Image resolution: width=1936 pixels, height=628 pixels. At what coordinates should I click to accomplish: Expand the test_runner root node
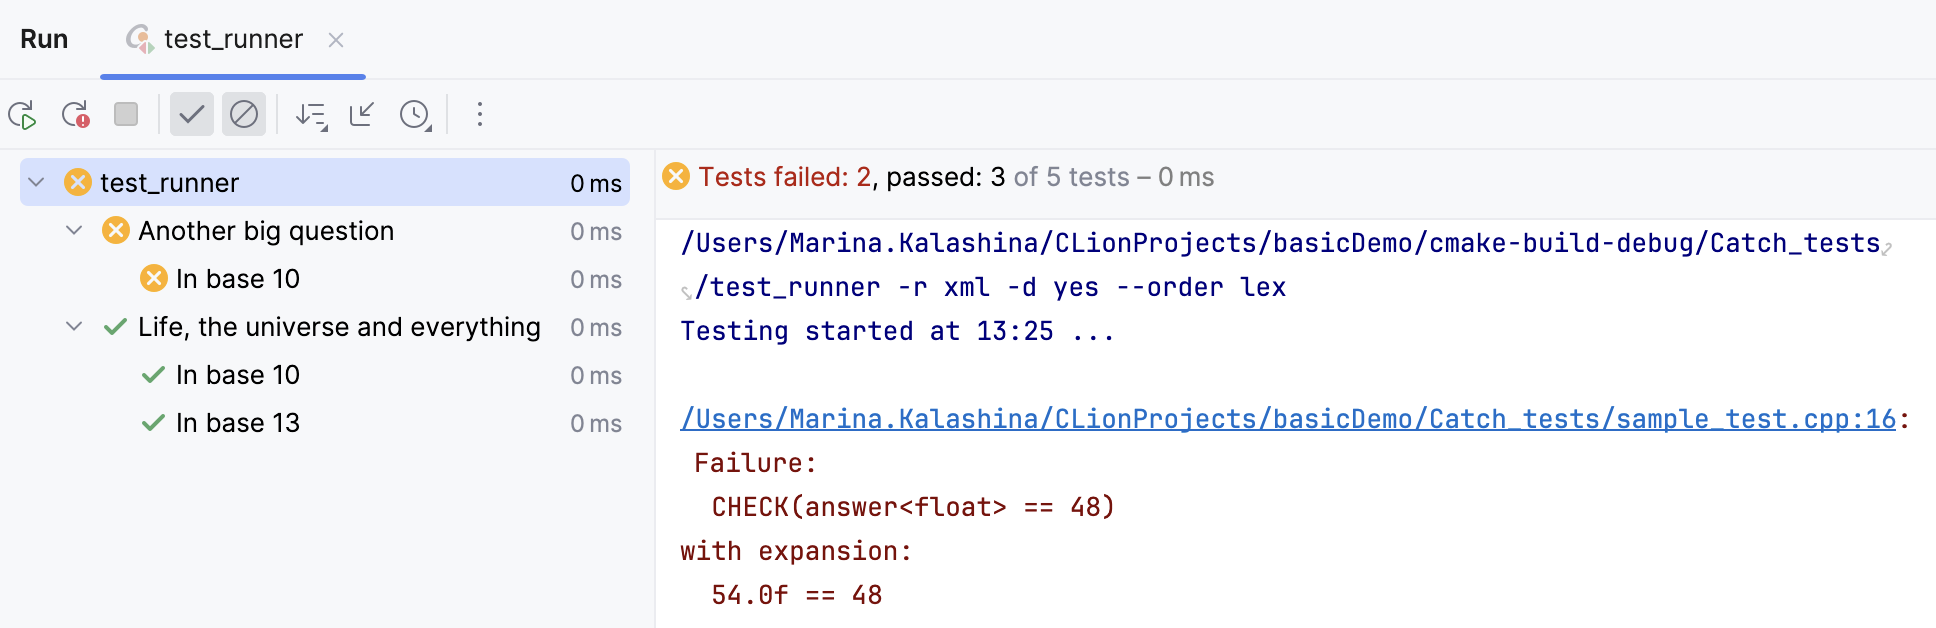coord(34,182)
